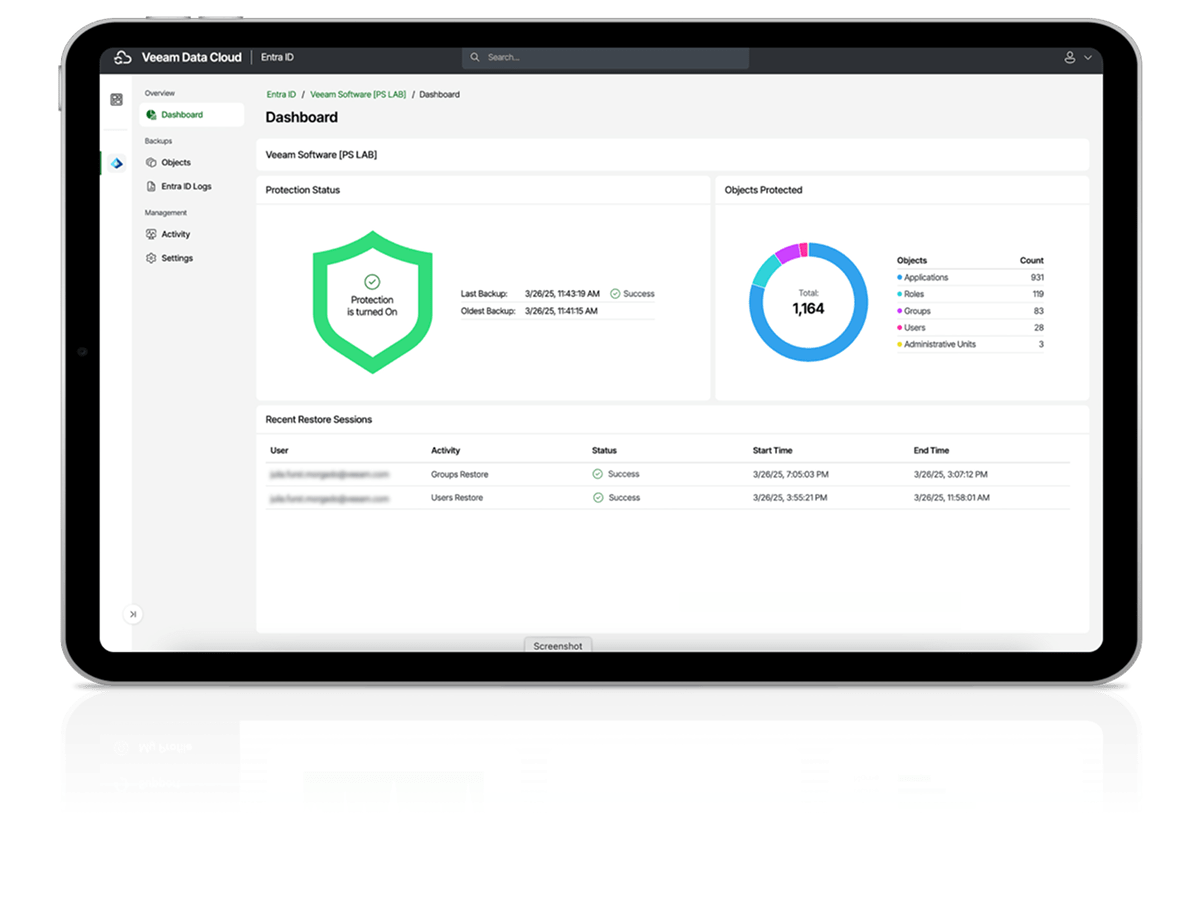Click the user profile icon in the top bar
This screenshot has height=924, width=1200.
[1069, 57]
